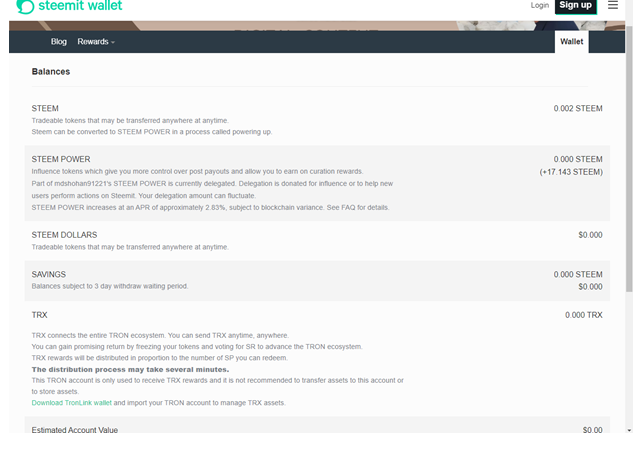Click the $0.00 estimated account value

click(x=592, y=430)
